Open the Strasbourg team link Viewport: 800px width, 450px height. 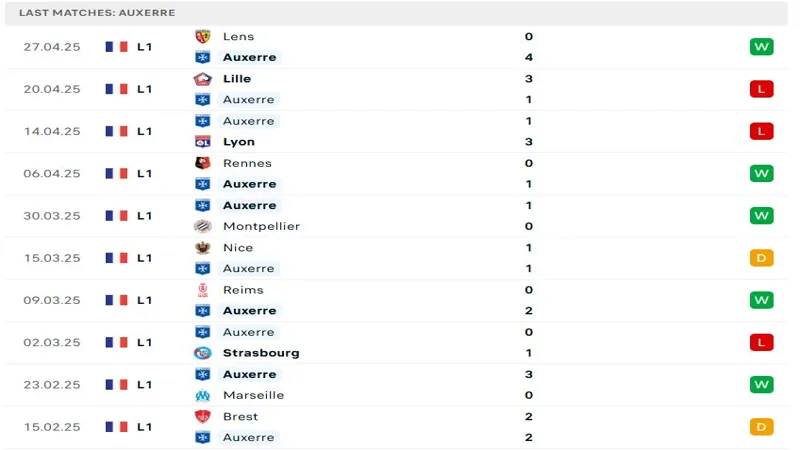click(261, 353)
